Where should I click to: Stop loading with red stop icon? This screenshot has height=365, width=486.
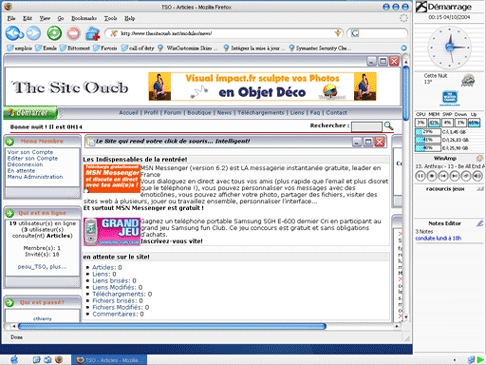coord(73,33)
